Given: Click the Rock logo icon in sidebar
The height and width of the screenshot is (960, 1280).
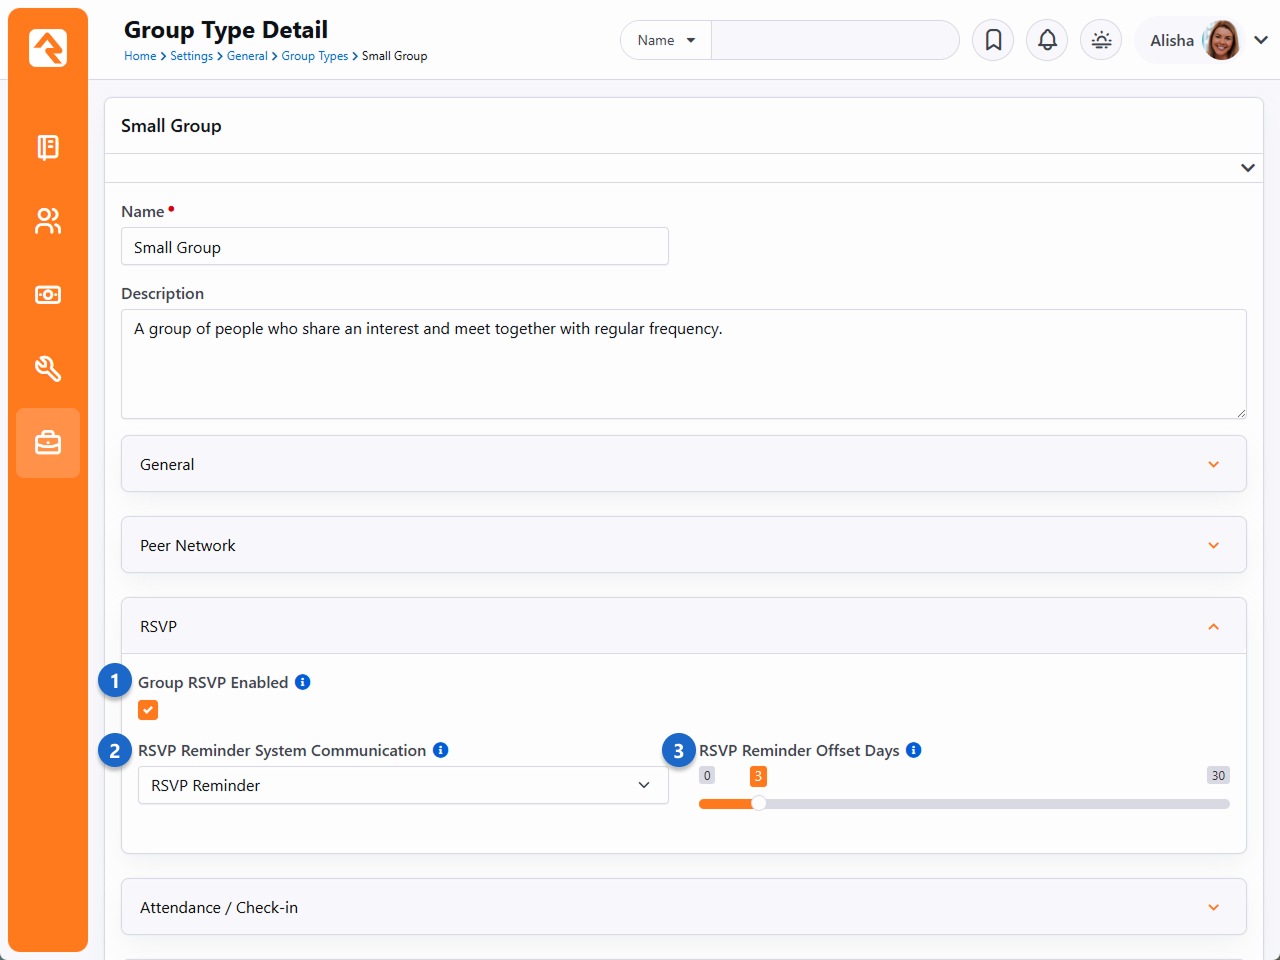Looking at the screenshot, I should point(47,47).
